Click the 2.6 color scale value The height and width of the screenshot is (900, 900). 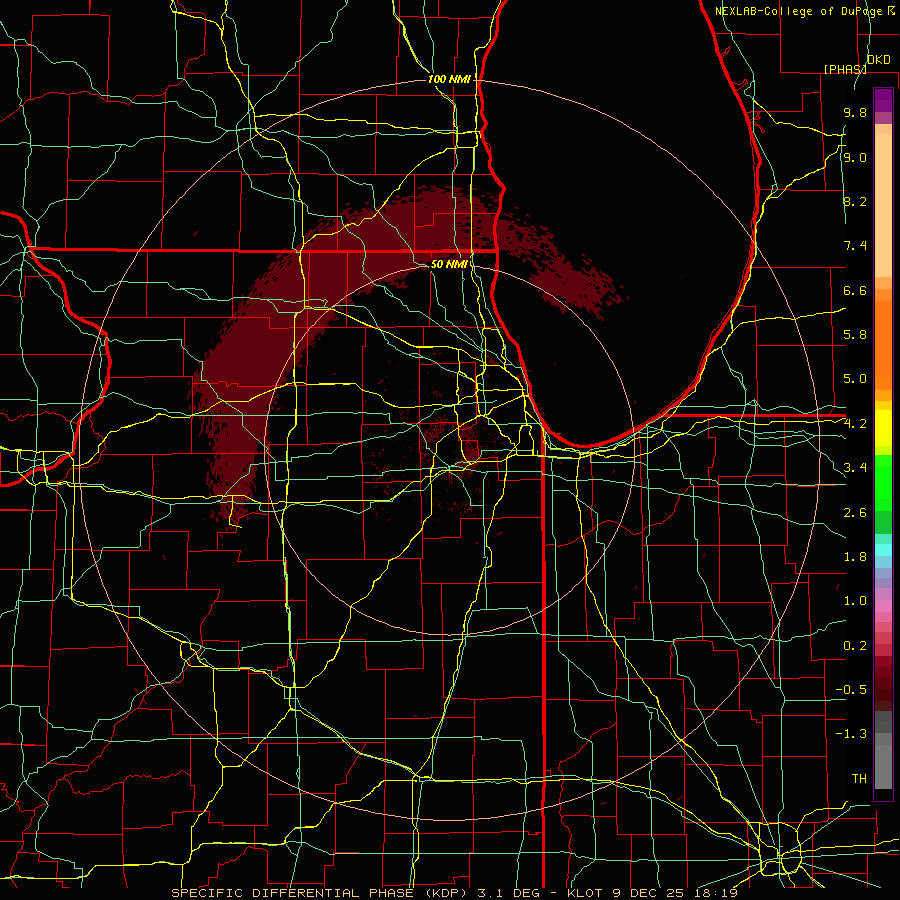tap(855, 512)
